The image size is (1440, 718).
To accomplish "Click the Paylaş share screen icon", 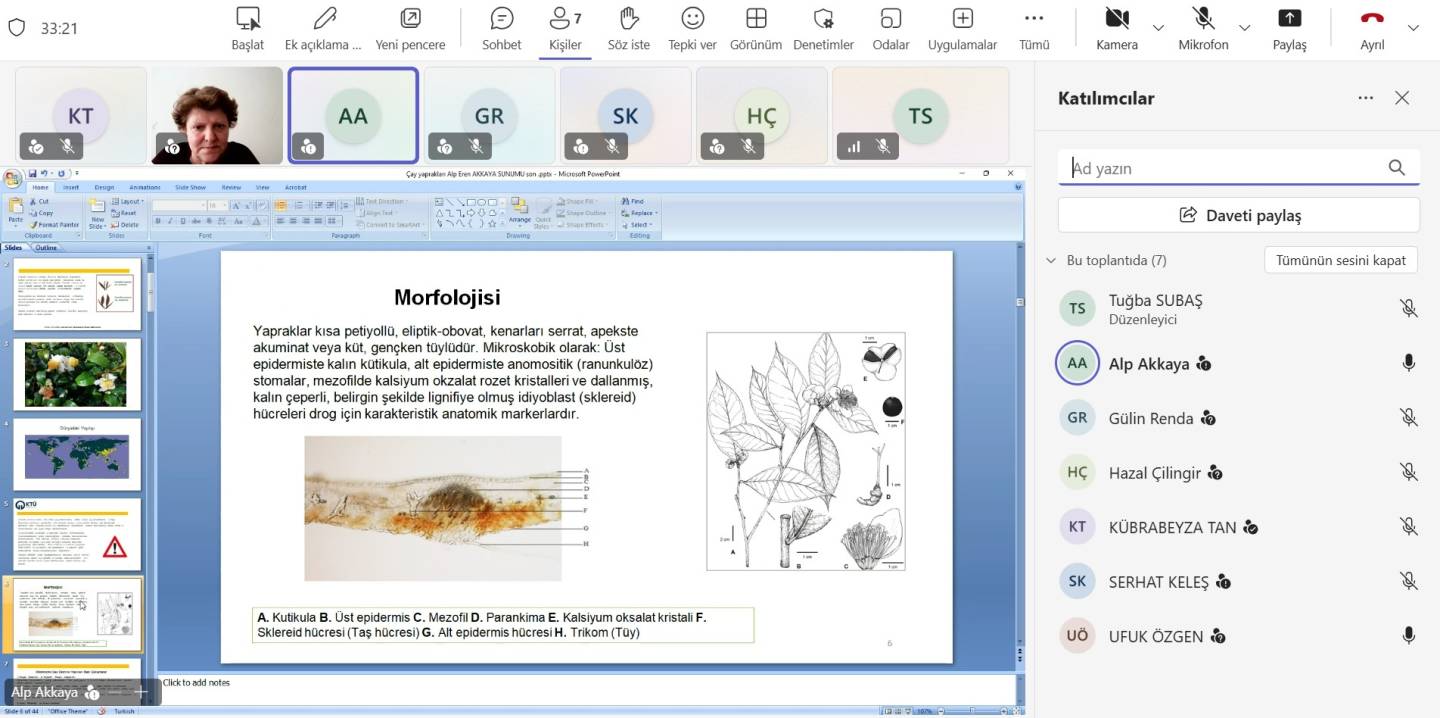I will [x=1289, y=19].
